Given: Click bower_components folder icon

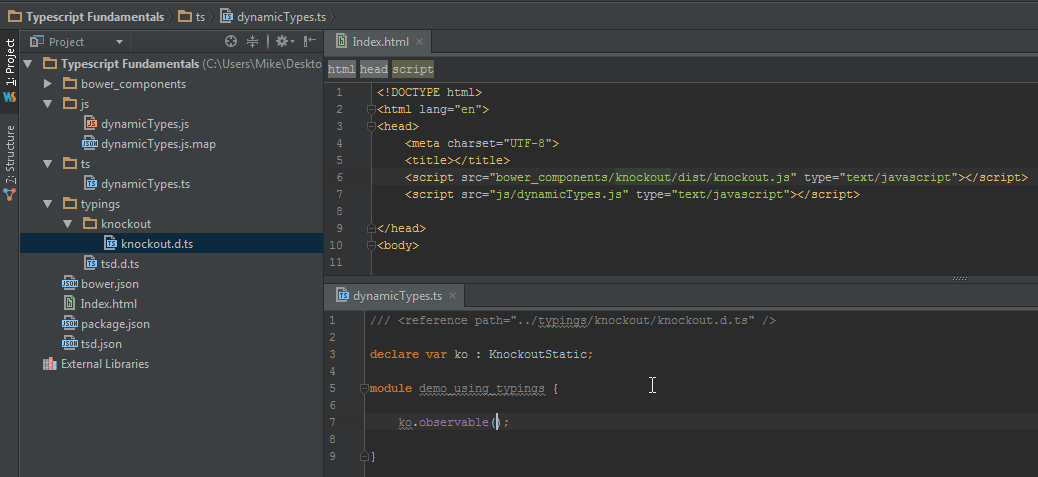Looking at the screenshot, I should (70, 84).
